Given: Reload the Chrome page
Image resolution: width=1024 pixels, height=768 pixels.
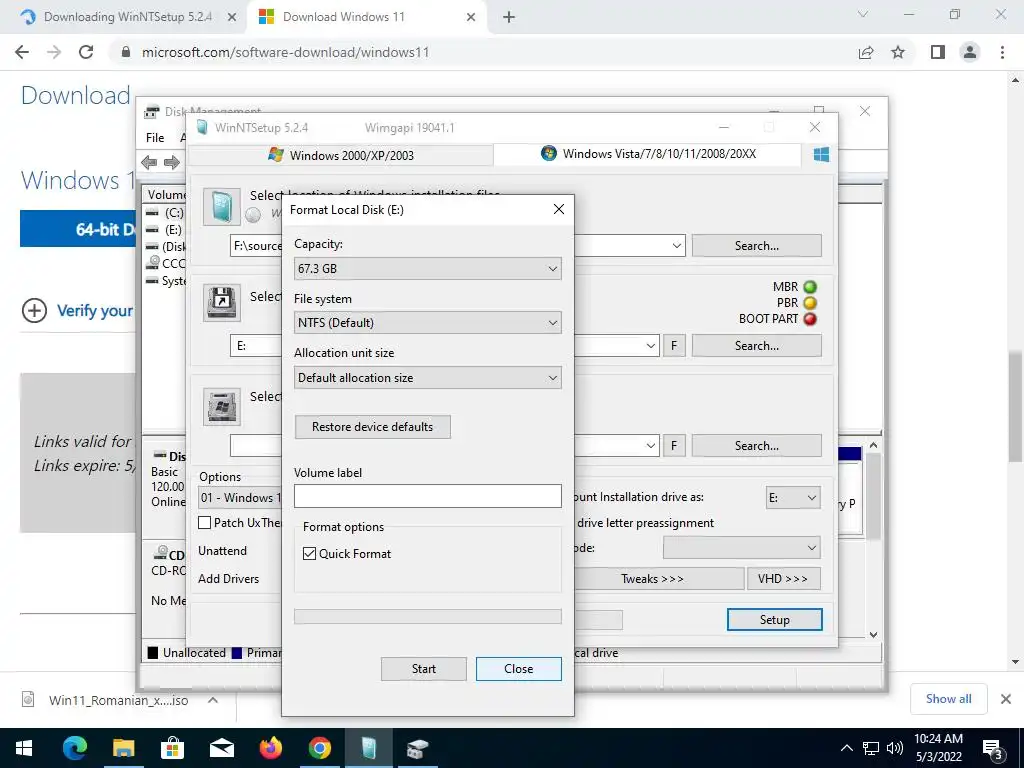Looking at the screenshot, I should click(86, 52).
